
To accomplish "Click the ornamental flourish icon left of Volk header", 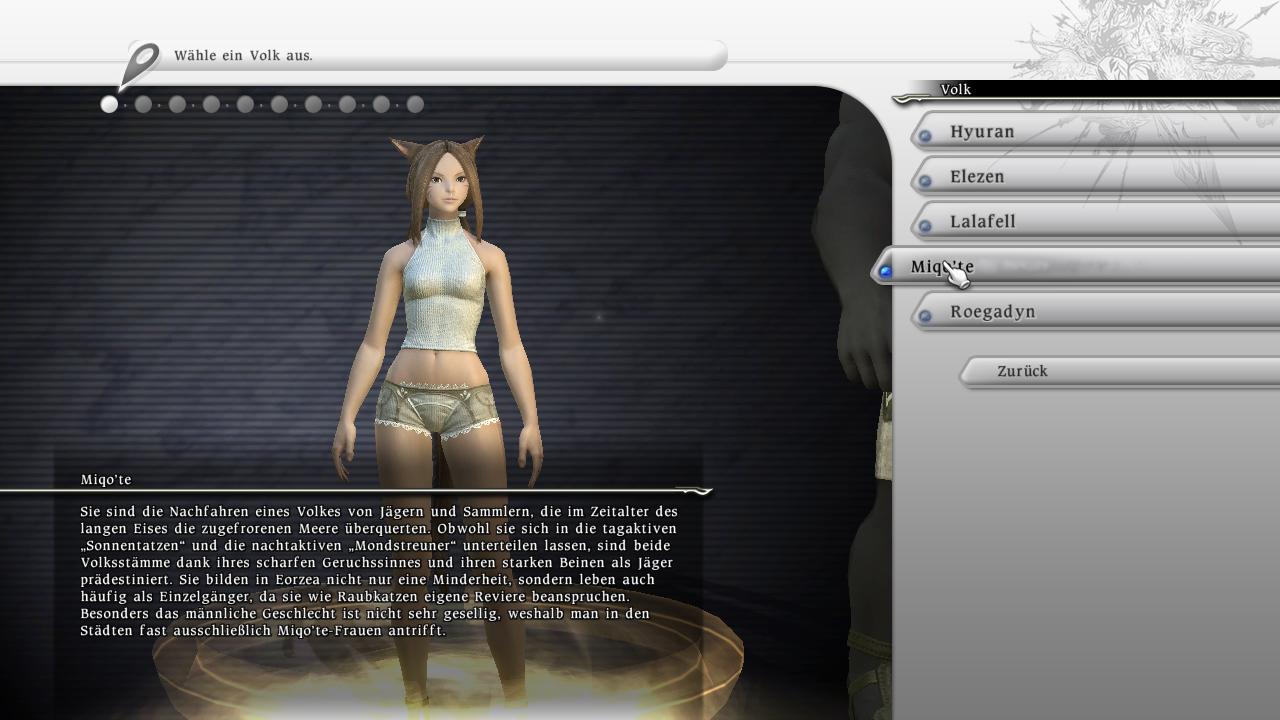I will pos(912,97).
